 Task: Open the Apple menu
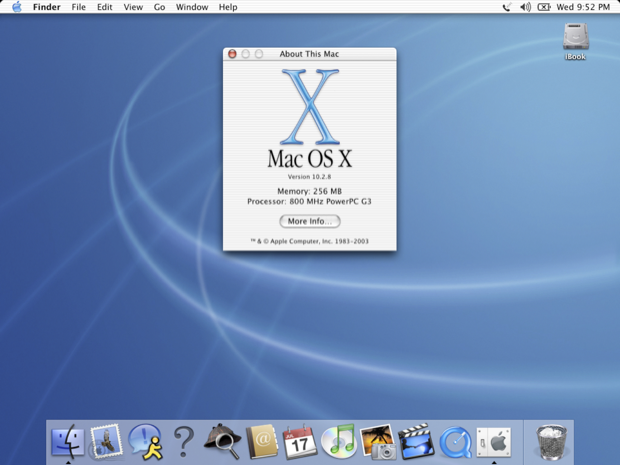17,7
